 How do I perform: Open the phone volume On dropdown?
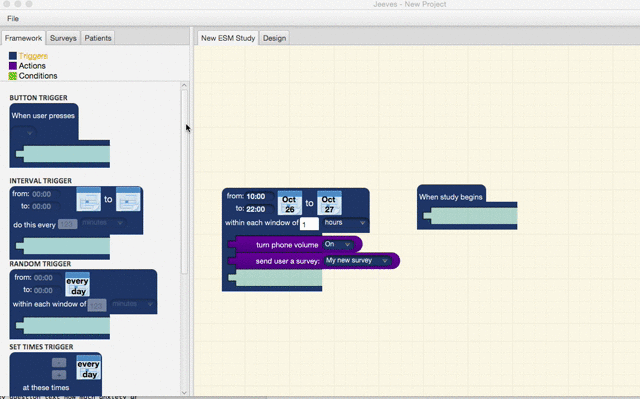[x=338, y=244]
